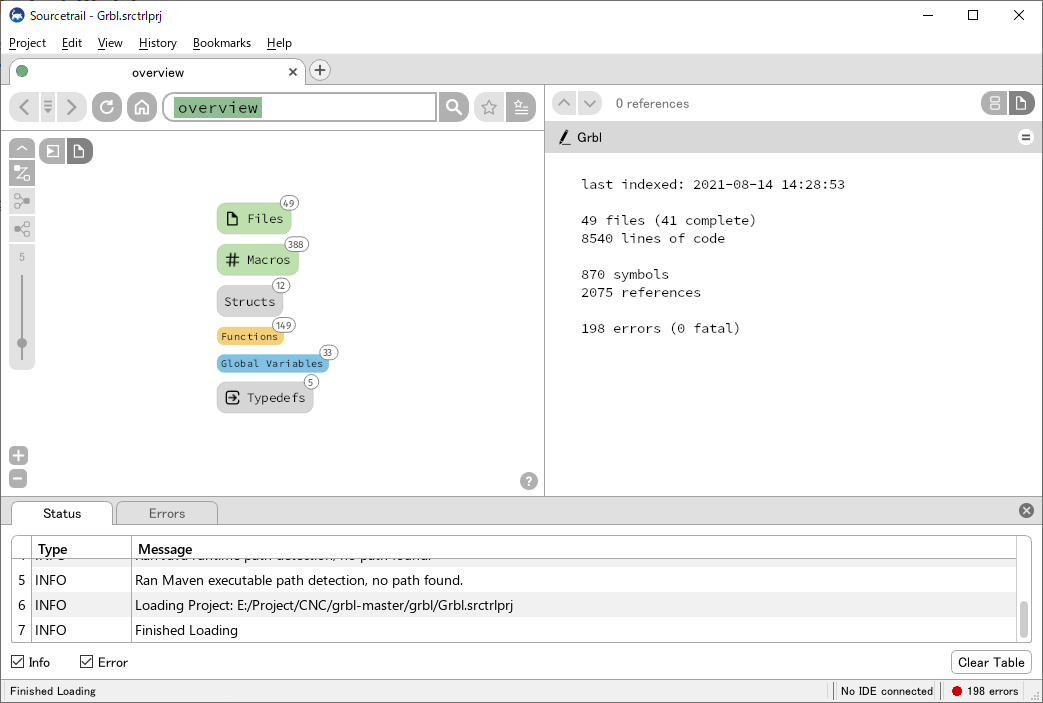Close the status panel with X
Image resolution: width=1043 pixels, height=703 pixels.
(1026, 510)
